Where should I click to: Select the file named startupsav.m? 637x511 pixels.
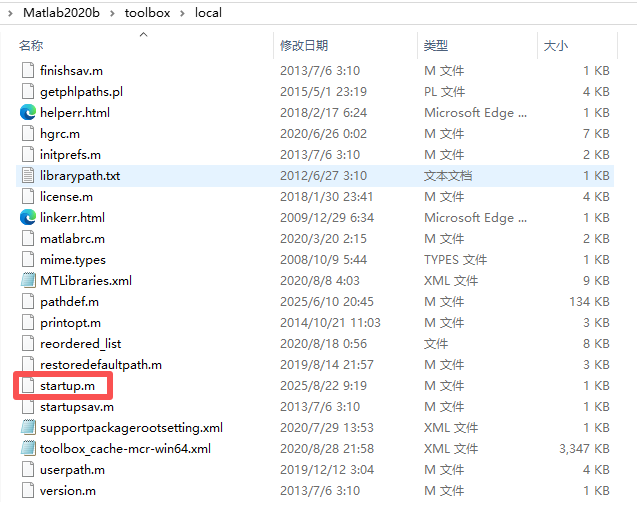77,407
